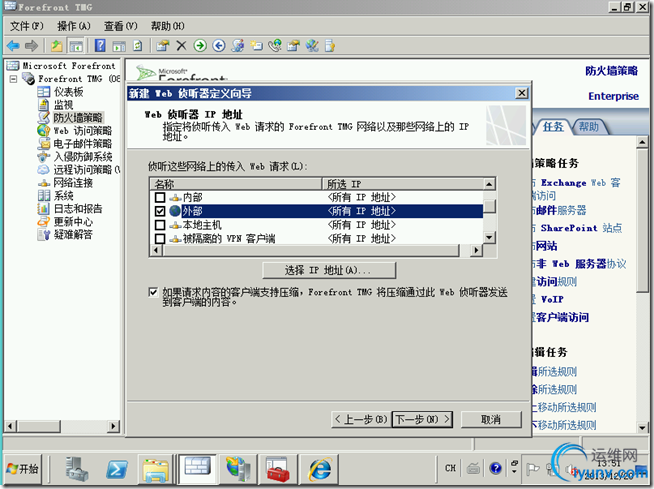
Task: Open the 查看(V) menu
Action: [x=121, y=26]
